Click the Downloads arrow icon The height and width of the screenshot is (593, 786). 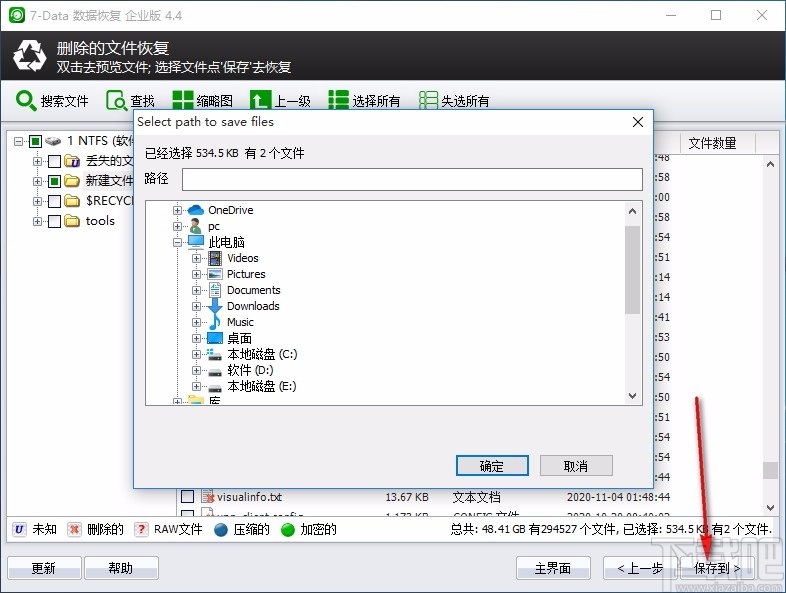pyautogui.click(x=215, y=306)
